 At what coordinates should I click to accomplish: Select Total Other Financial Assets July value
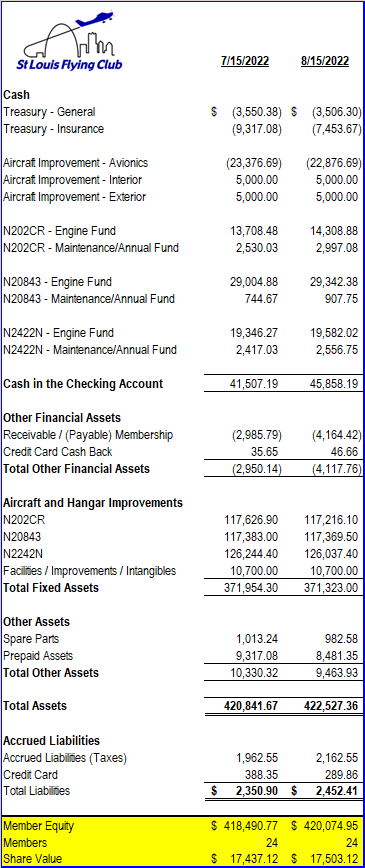[x=253, y=469]
